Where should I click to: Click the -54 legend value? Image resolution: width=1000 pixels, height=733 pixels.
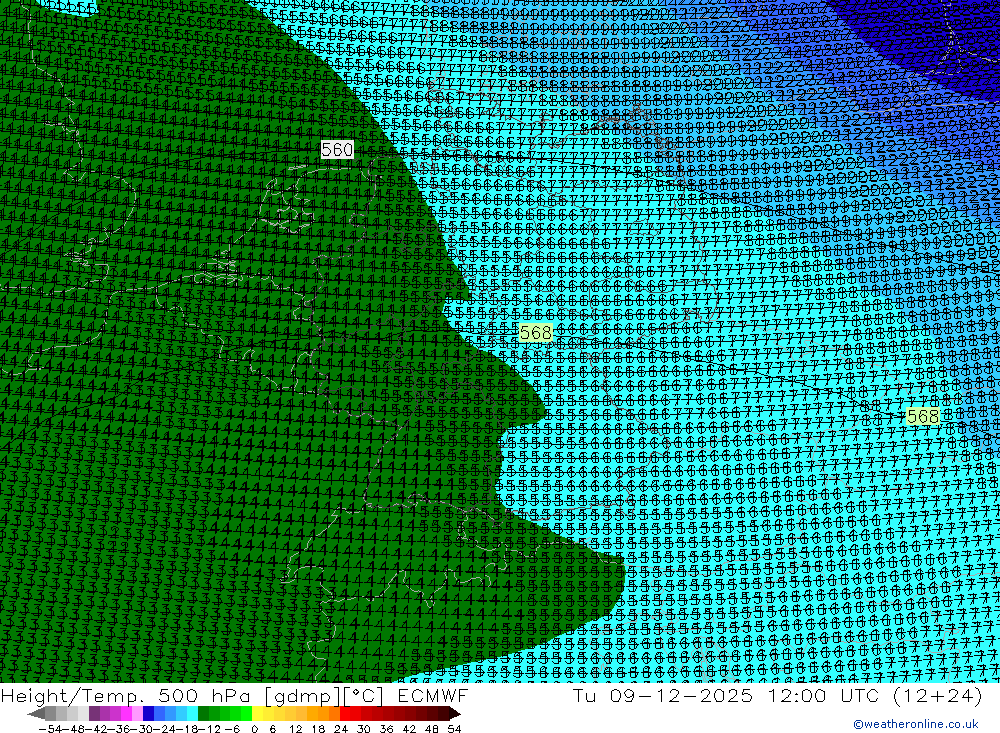(50, 729)
